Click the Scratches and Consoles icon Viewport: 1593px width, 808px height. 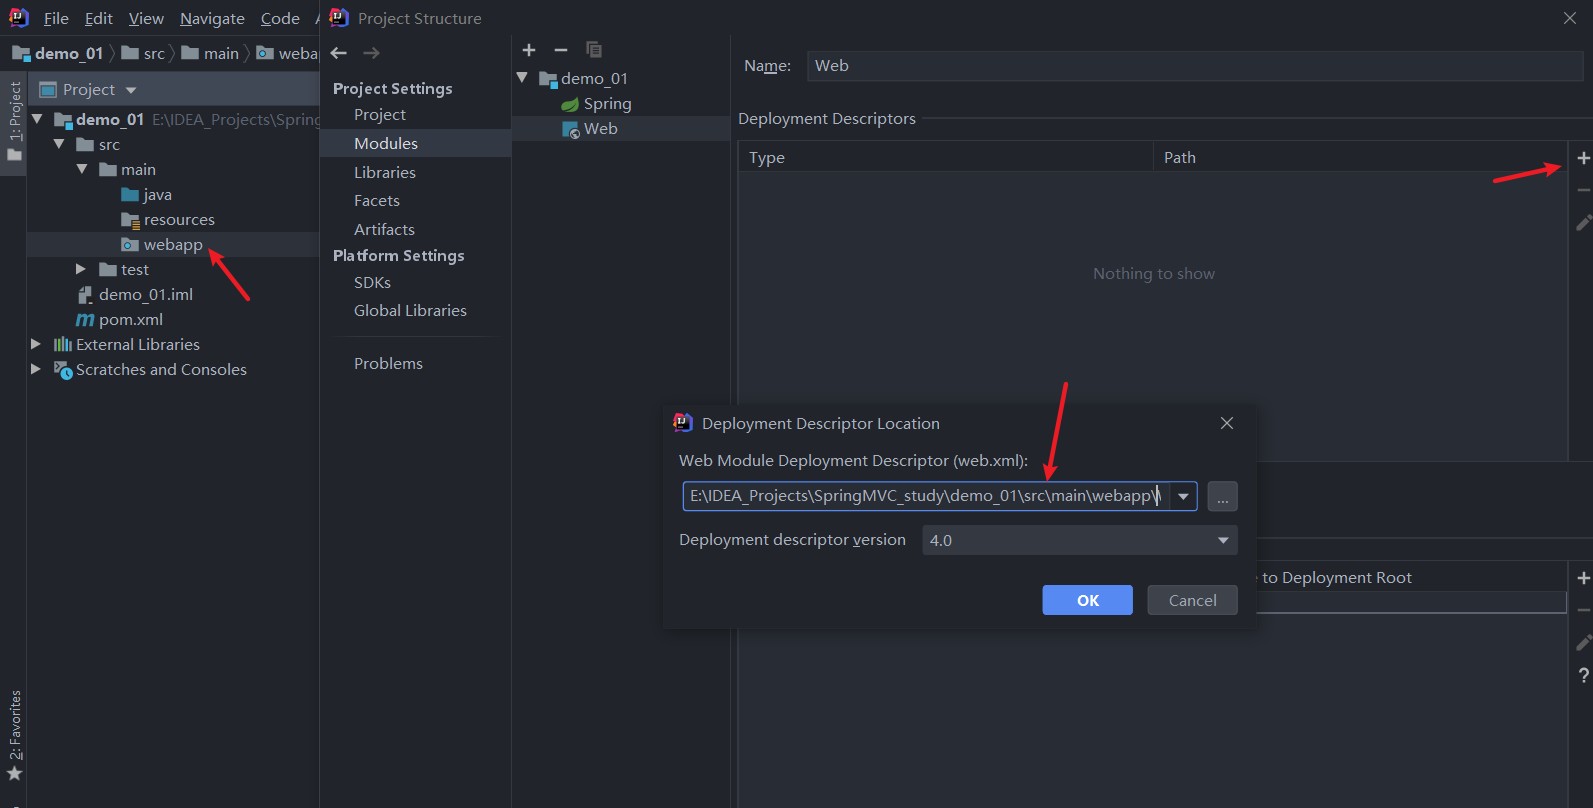tap(63, 369)
